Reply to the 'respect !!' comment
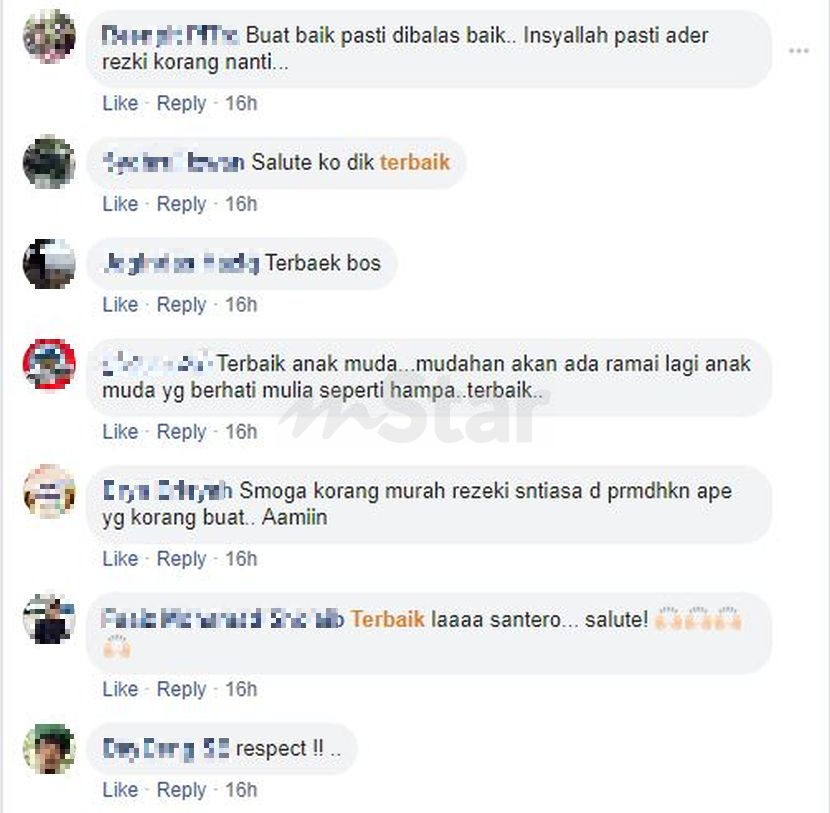Image resolution: width=830 pixels, height=813 pixels. click(181, 791)
